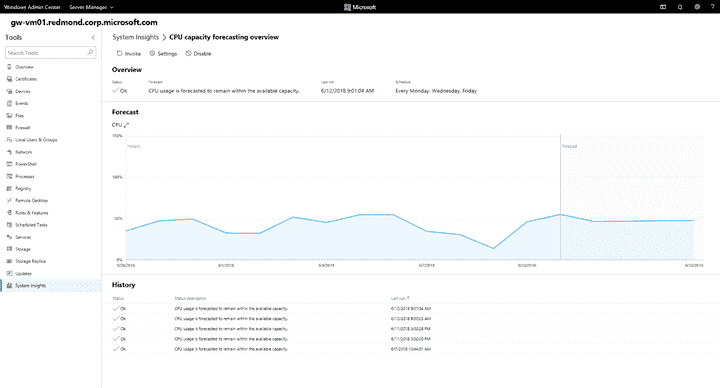Click in the Search Tools field

(x=46, y=53)
